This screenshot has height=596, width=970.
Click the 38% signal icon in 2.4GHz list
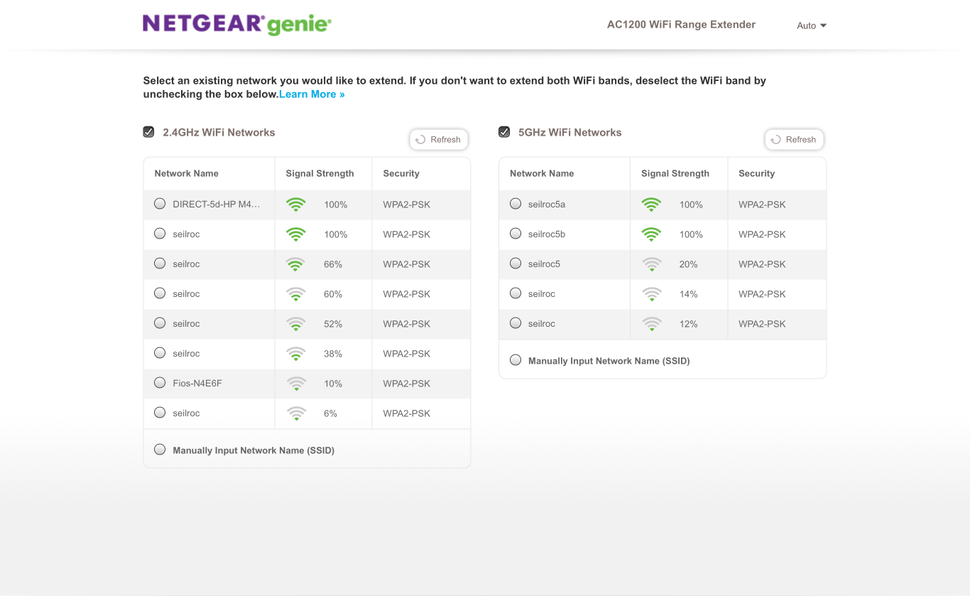point(295,353)
